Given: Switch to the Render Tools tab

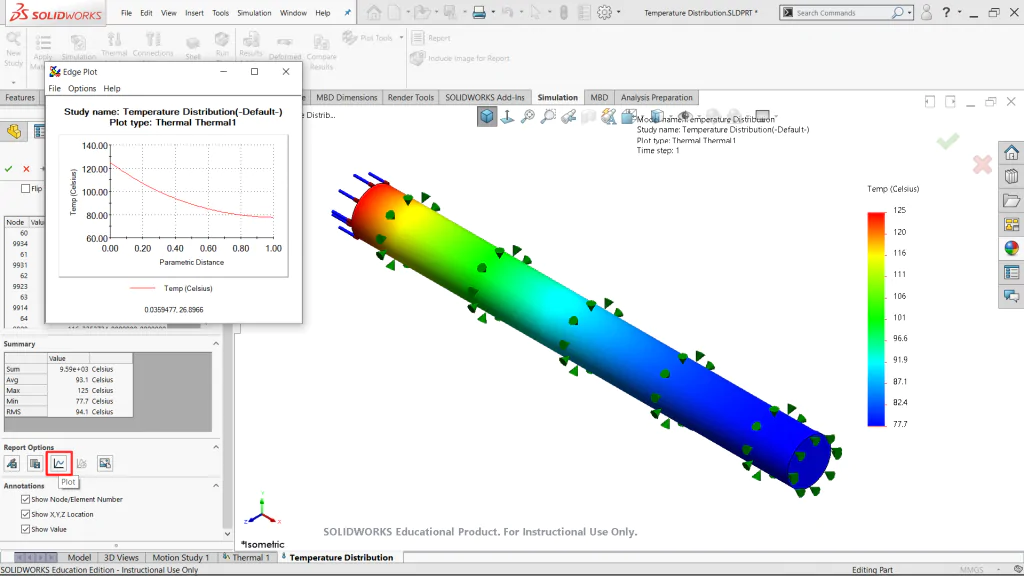Looking at the screenshot, I should pos(411,97).
